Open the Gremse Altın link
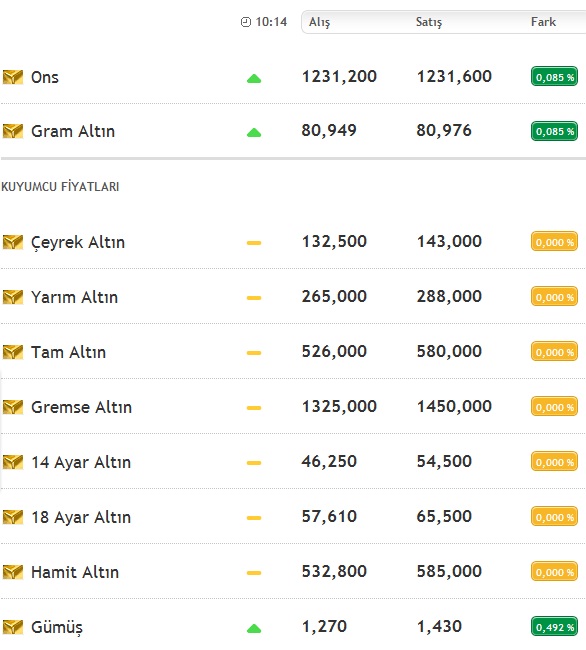586x650 pixels. 82,407
